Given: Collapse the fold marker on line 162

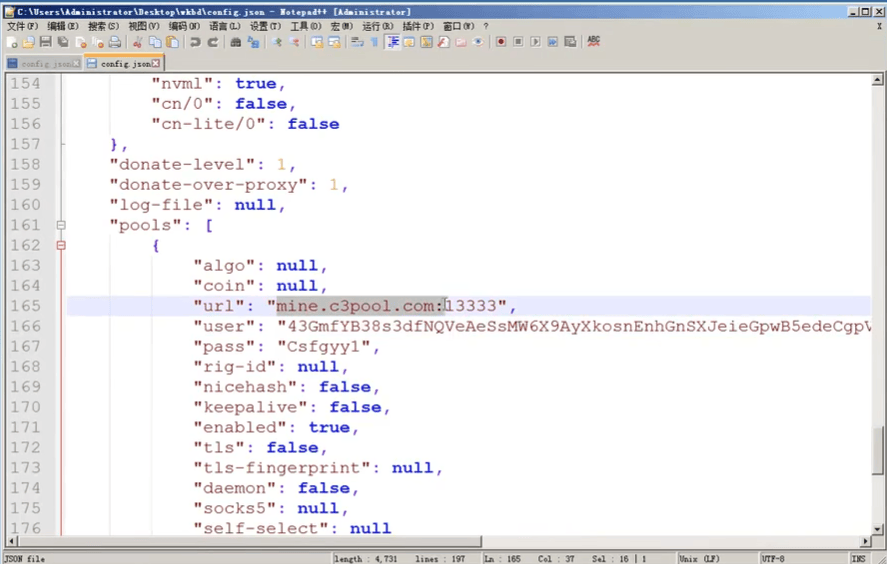Looking at the screenshot, I should pyautogui.click(x=61, y=246).
